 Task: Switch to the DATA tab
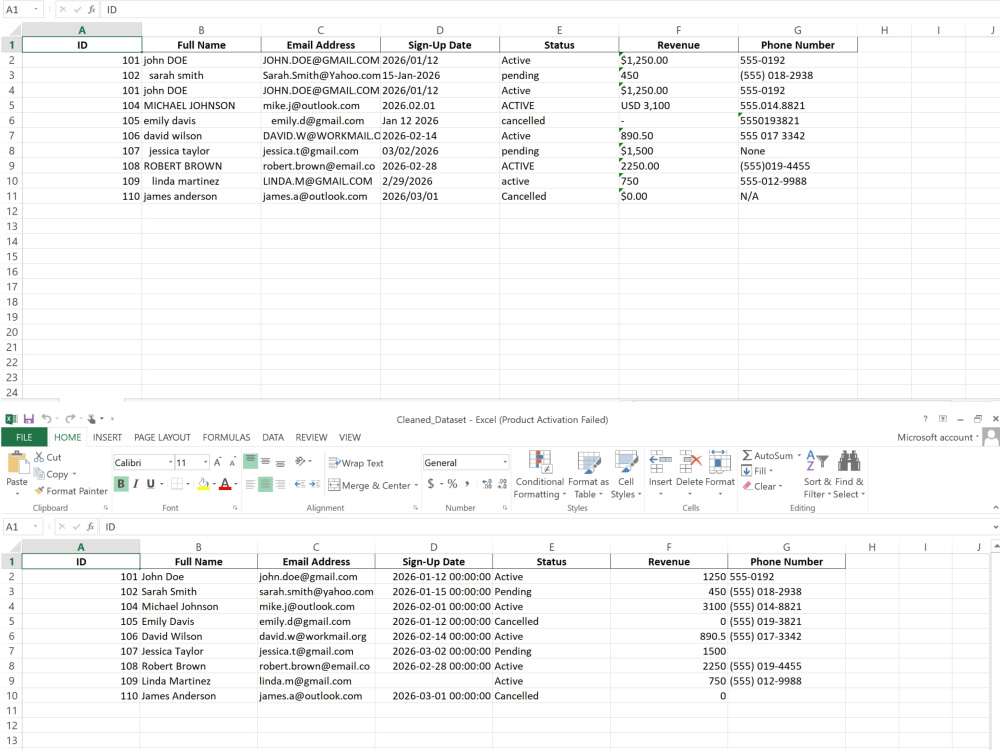click(x=273, y=437)
